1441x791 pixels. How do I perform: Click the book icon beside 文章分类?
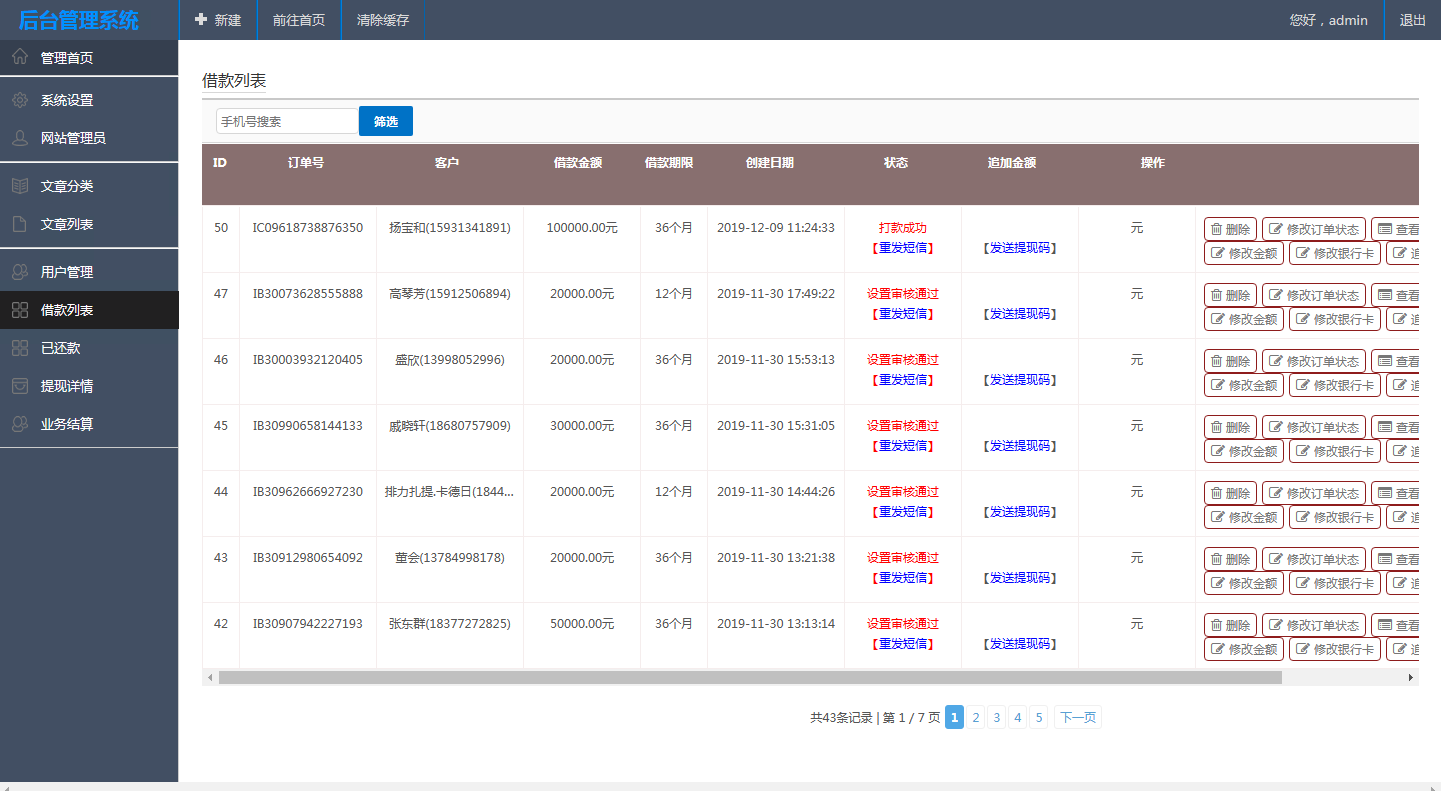coord(20,186)
